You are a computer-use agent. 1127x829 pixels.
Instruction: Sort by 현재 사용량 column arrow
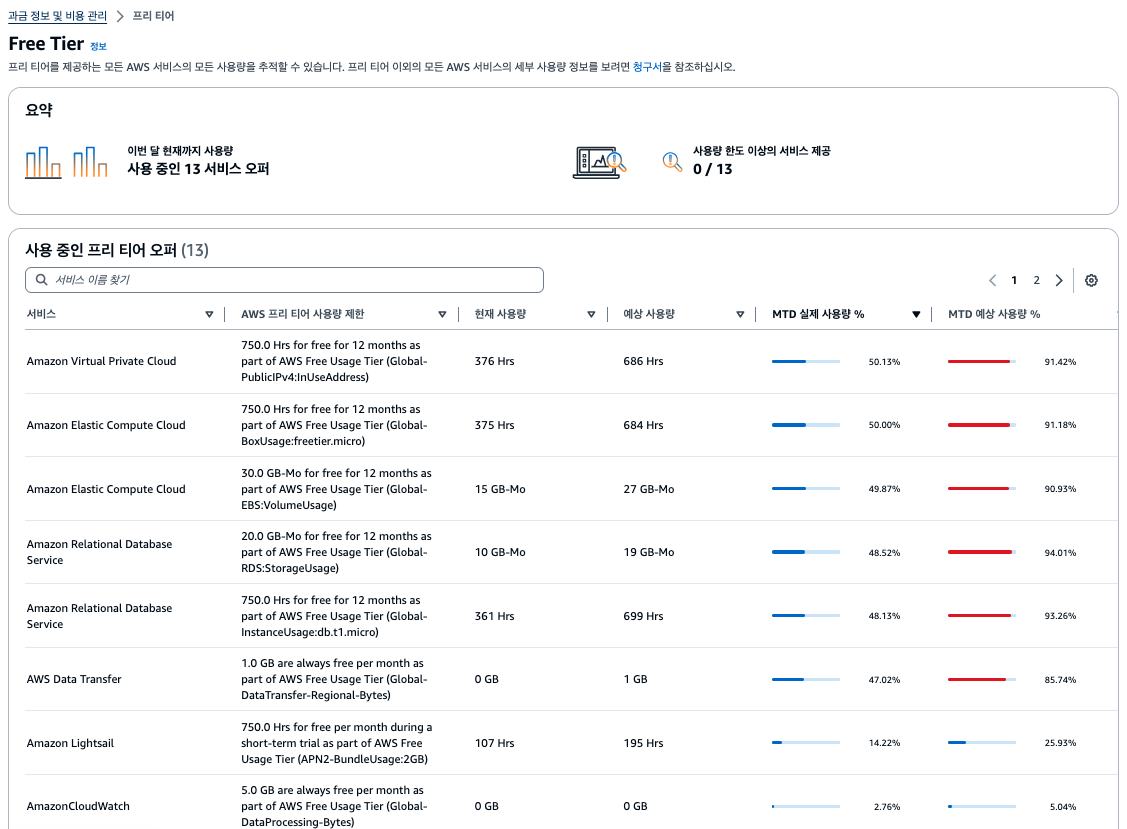591,314
